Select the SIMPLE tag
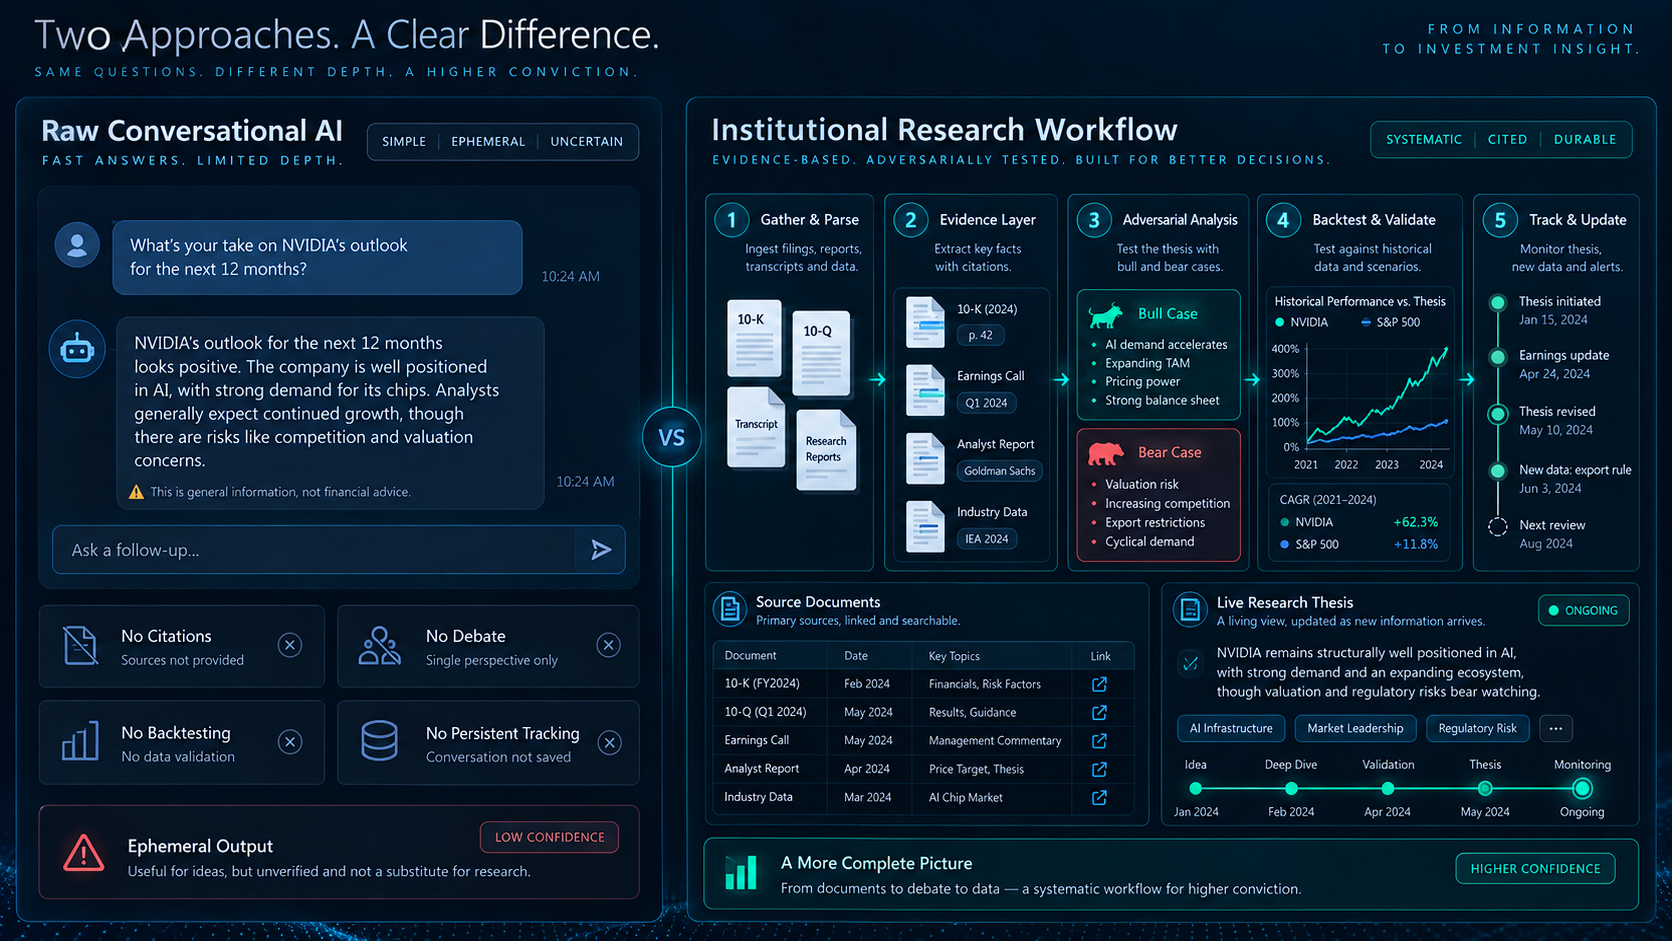The image size is (1672, 941). tap(404, 142)
